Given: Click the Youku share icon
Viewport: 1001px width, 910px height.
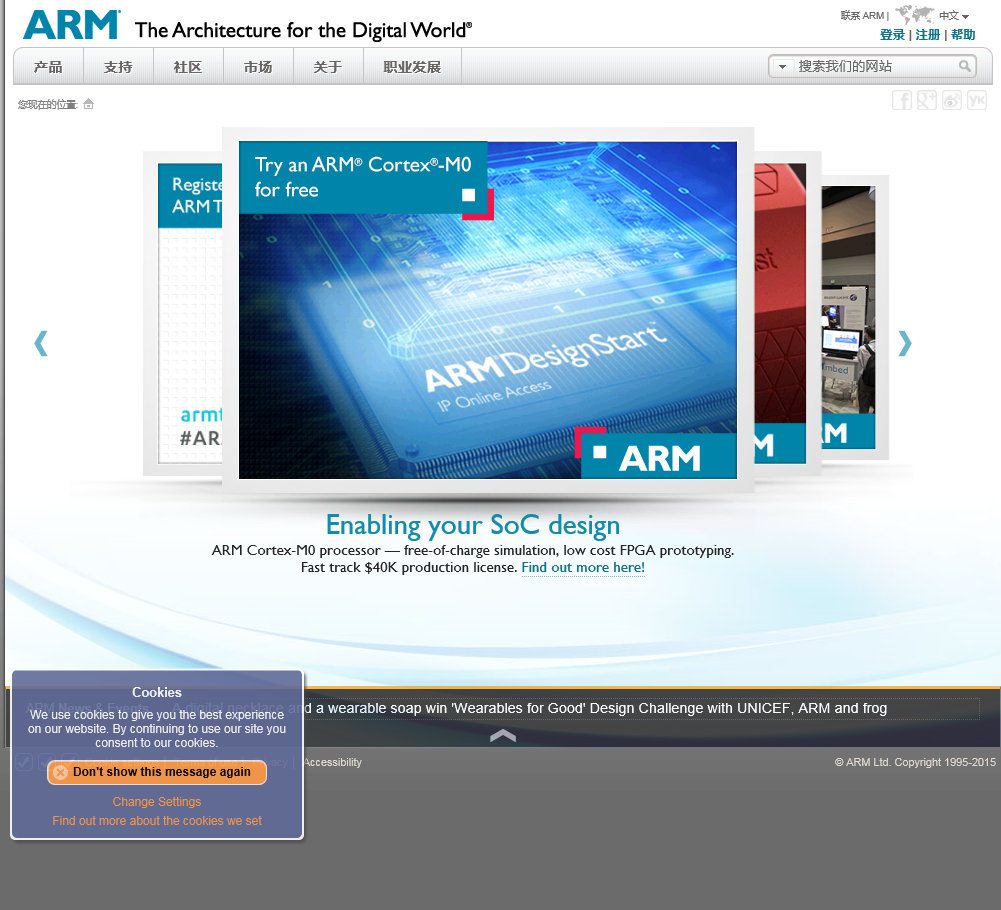Looking at the screenshot, I should point(977,100).
